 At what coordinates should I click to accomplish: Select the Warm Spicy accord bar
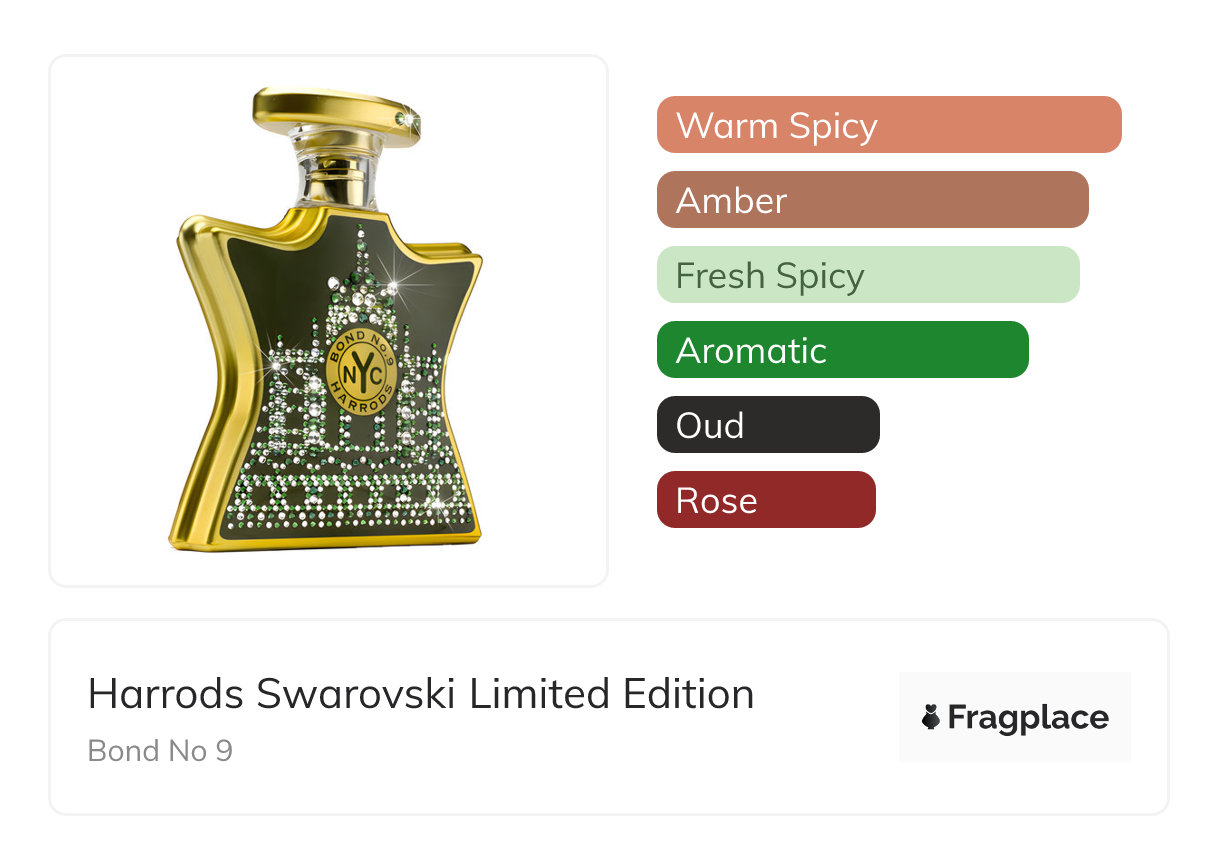[x=888, y=125]
